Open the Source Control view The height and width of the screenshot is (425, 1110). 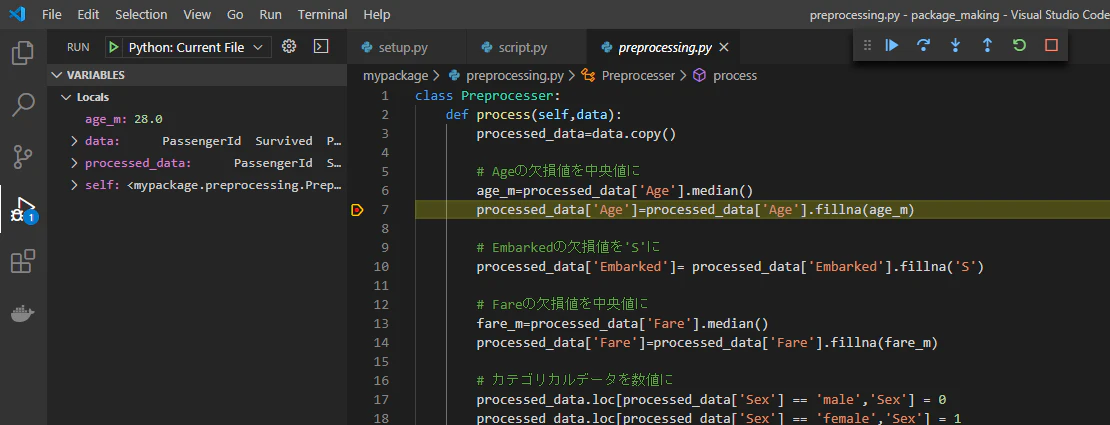[x=23, y=157]
